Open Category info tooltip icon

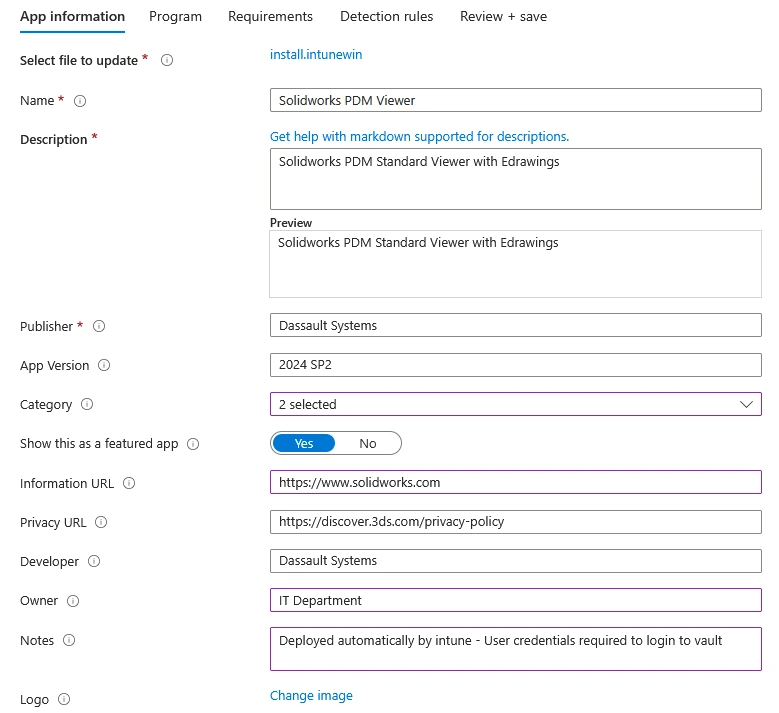tap(87, 404)
